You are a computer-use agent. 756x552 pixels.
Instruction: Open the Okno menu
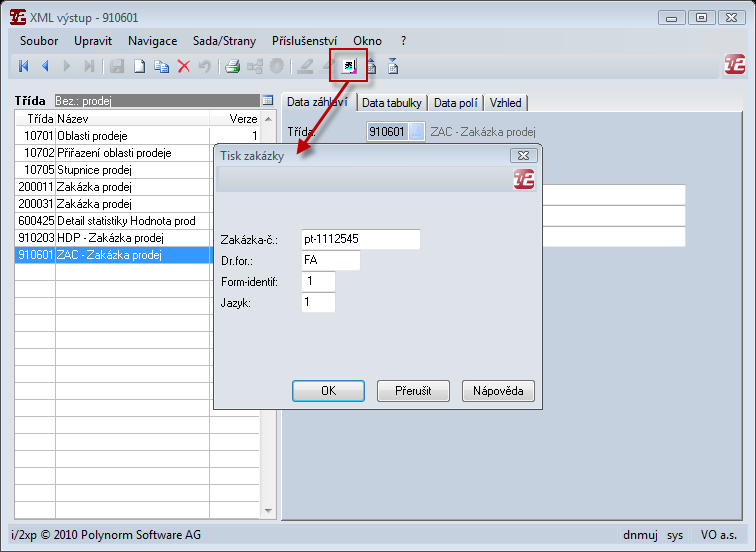tap(367, 41)
